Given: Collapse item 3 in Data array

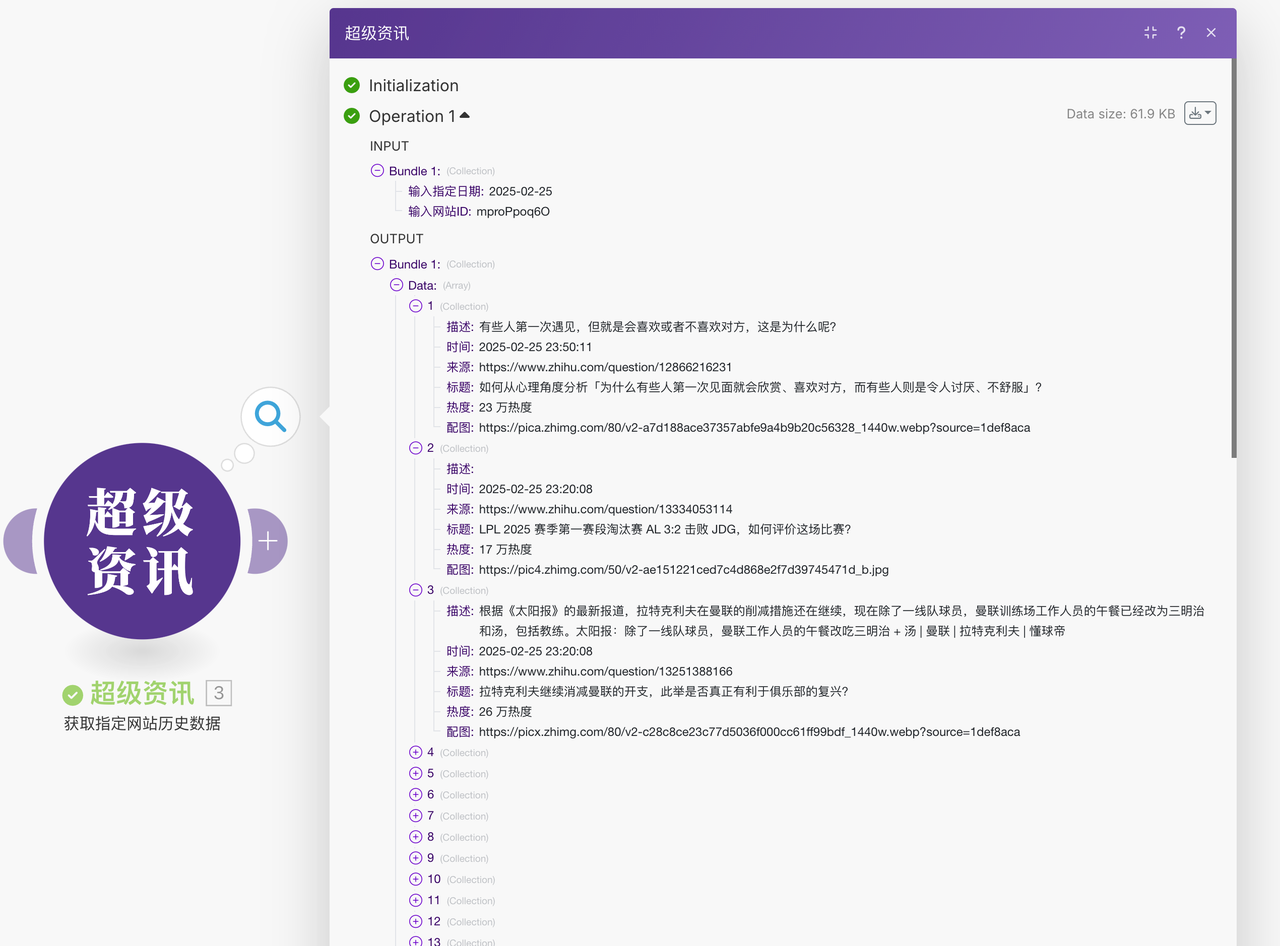Looking at the screenshot, I should click(416, 590).
